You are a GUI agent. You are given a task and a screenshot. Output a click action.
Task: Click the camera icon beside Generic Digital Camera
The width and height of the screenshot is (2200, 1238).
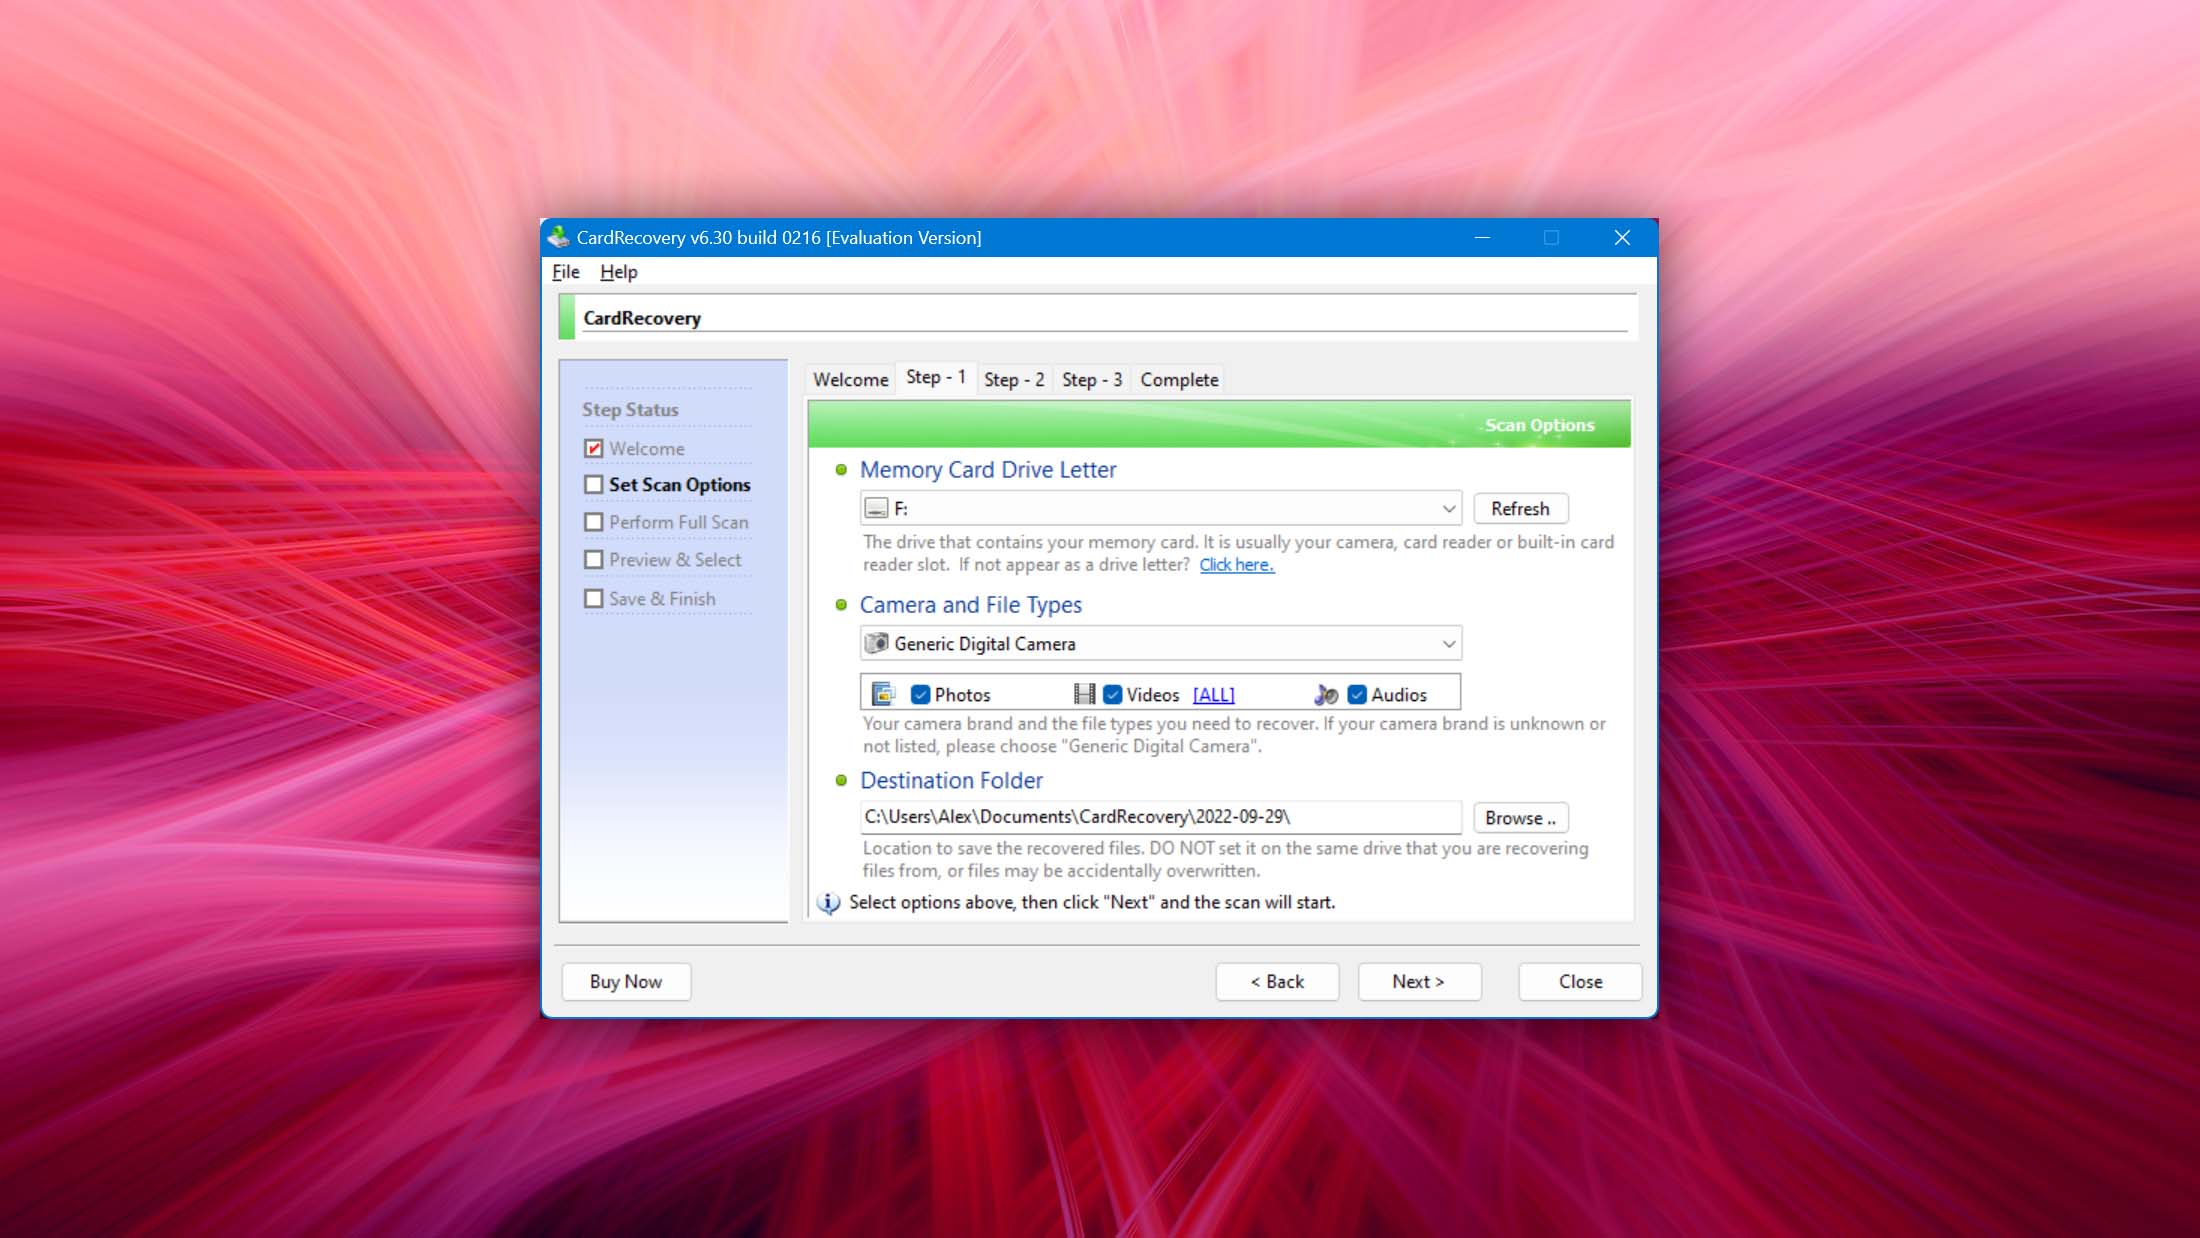pos(876,643)
